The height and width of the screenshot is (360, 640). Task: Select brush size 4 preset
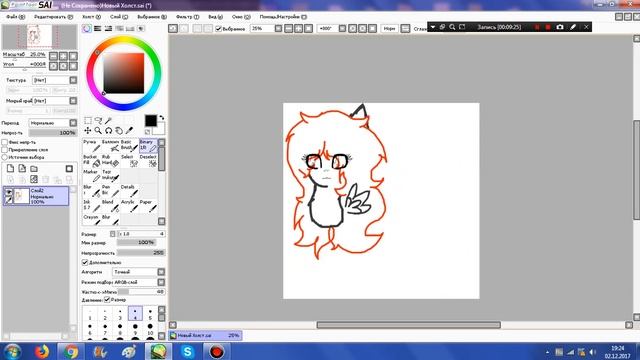tap(135, 313)
